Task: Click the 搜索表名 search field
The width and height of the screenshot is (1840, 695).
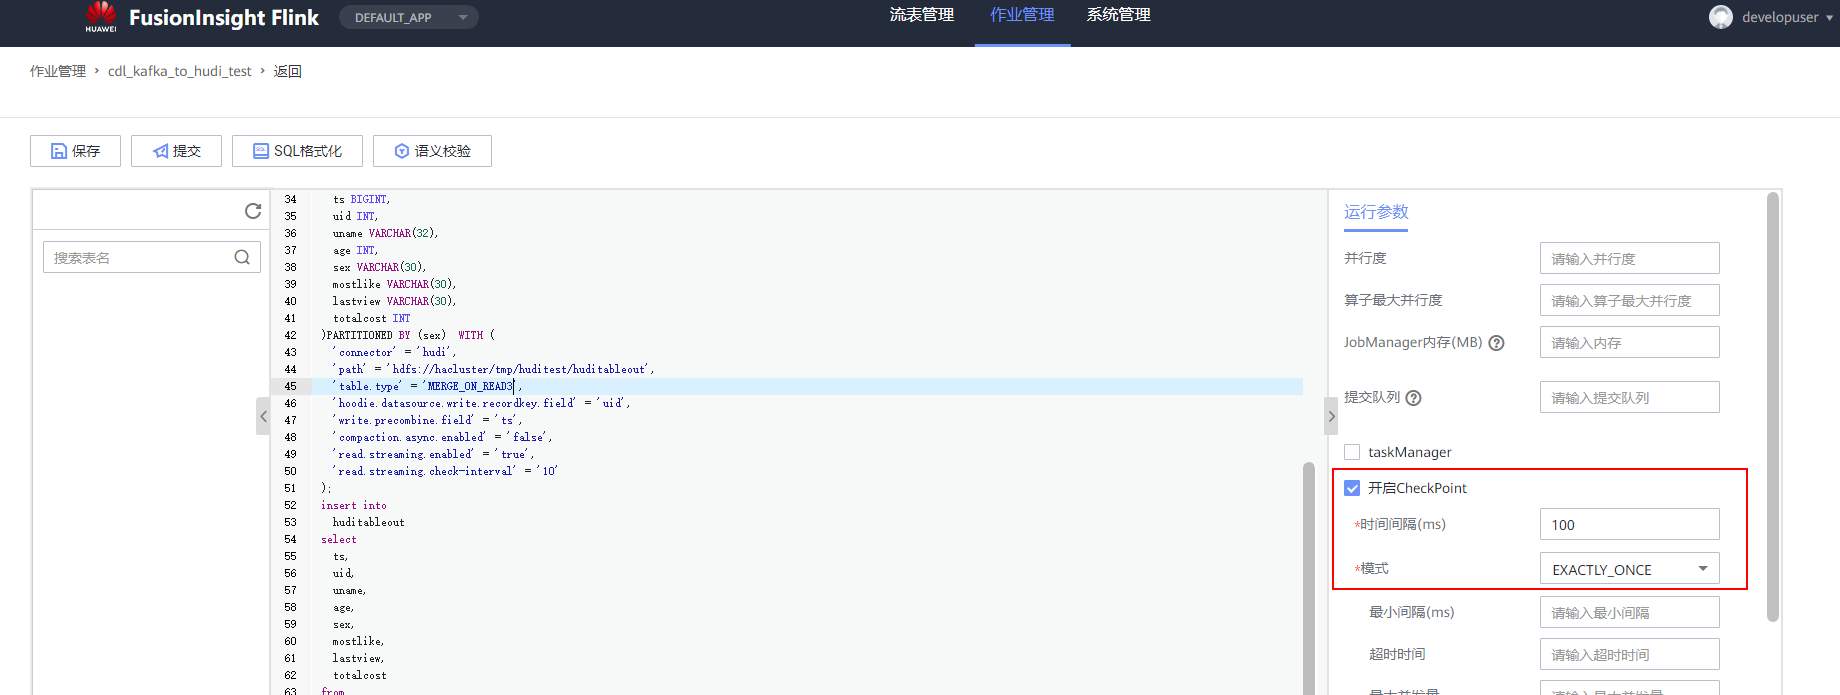Action: [x=152, y=257]
